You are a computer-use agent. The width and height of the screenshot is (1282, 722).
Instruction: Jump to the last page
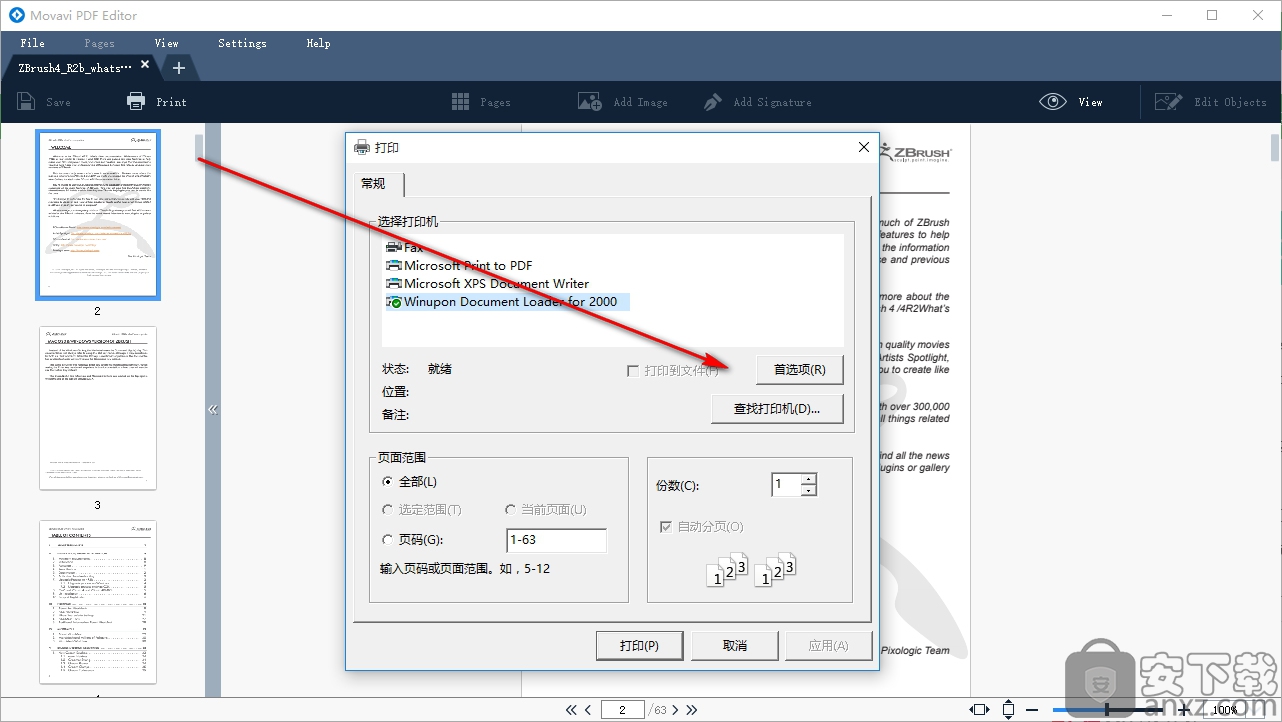tap(692, 710)
